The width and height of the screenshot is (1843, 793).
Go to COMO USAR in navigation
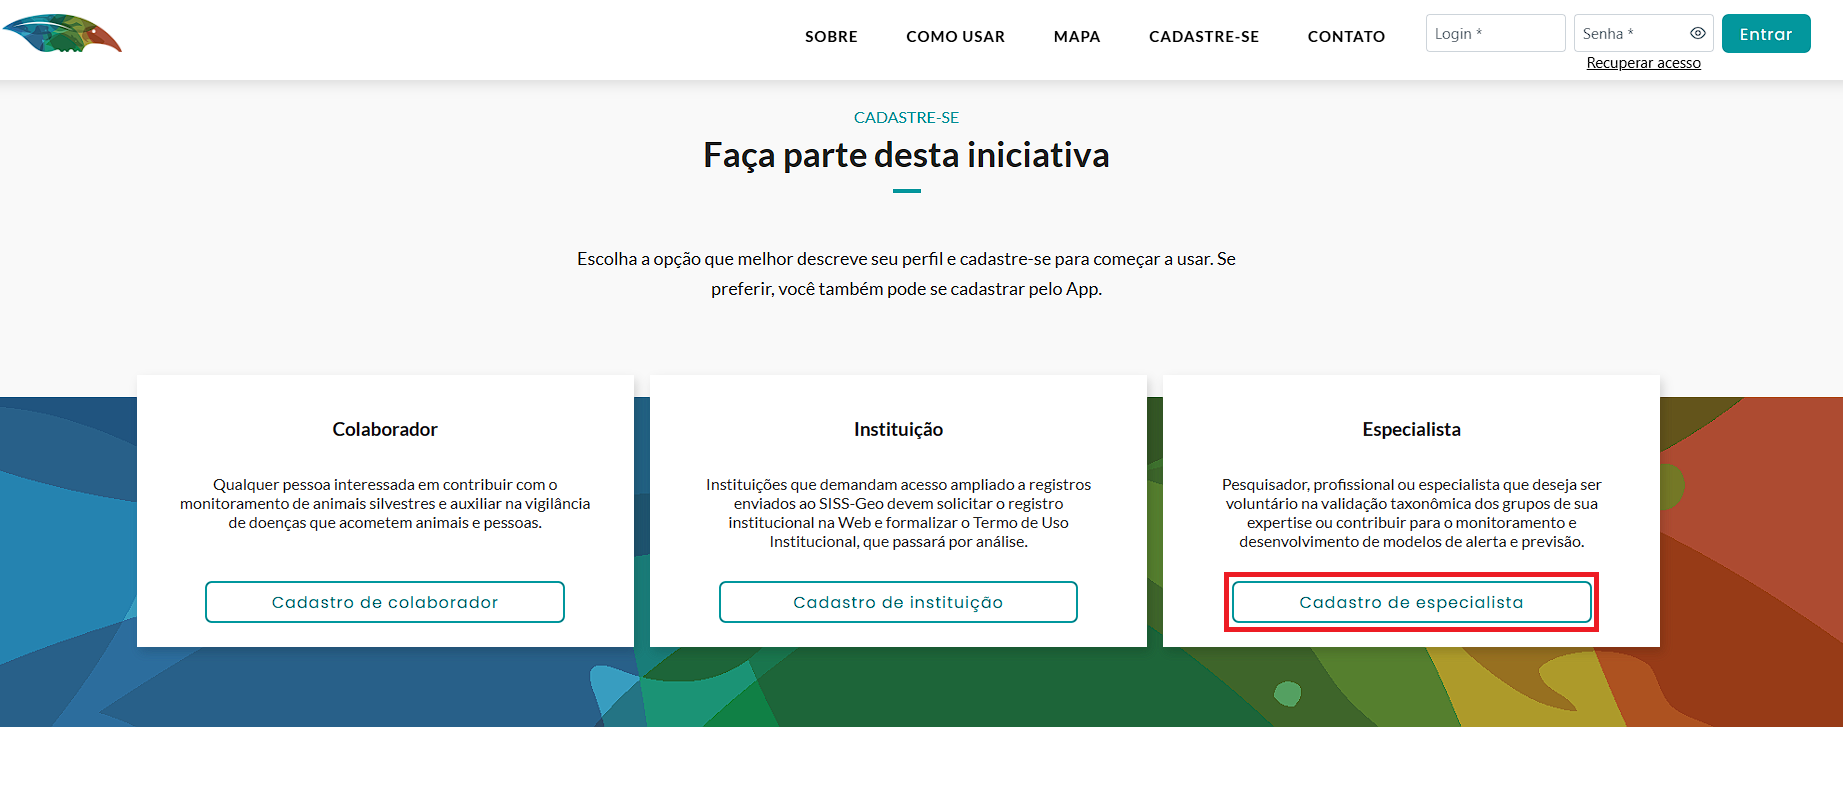[x=955, y=37]
